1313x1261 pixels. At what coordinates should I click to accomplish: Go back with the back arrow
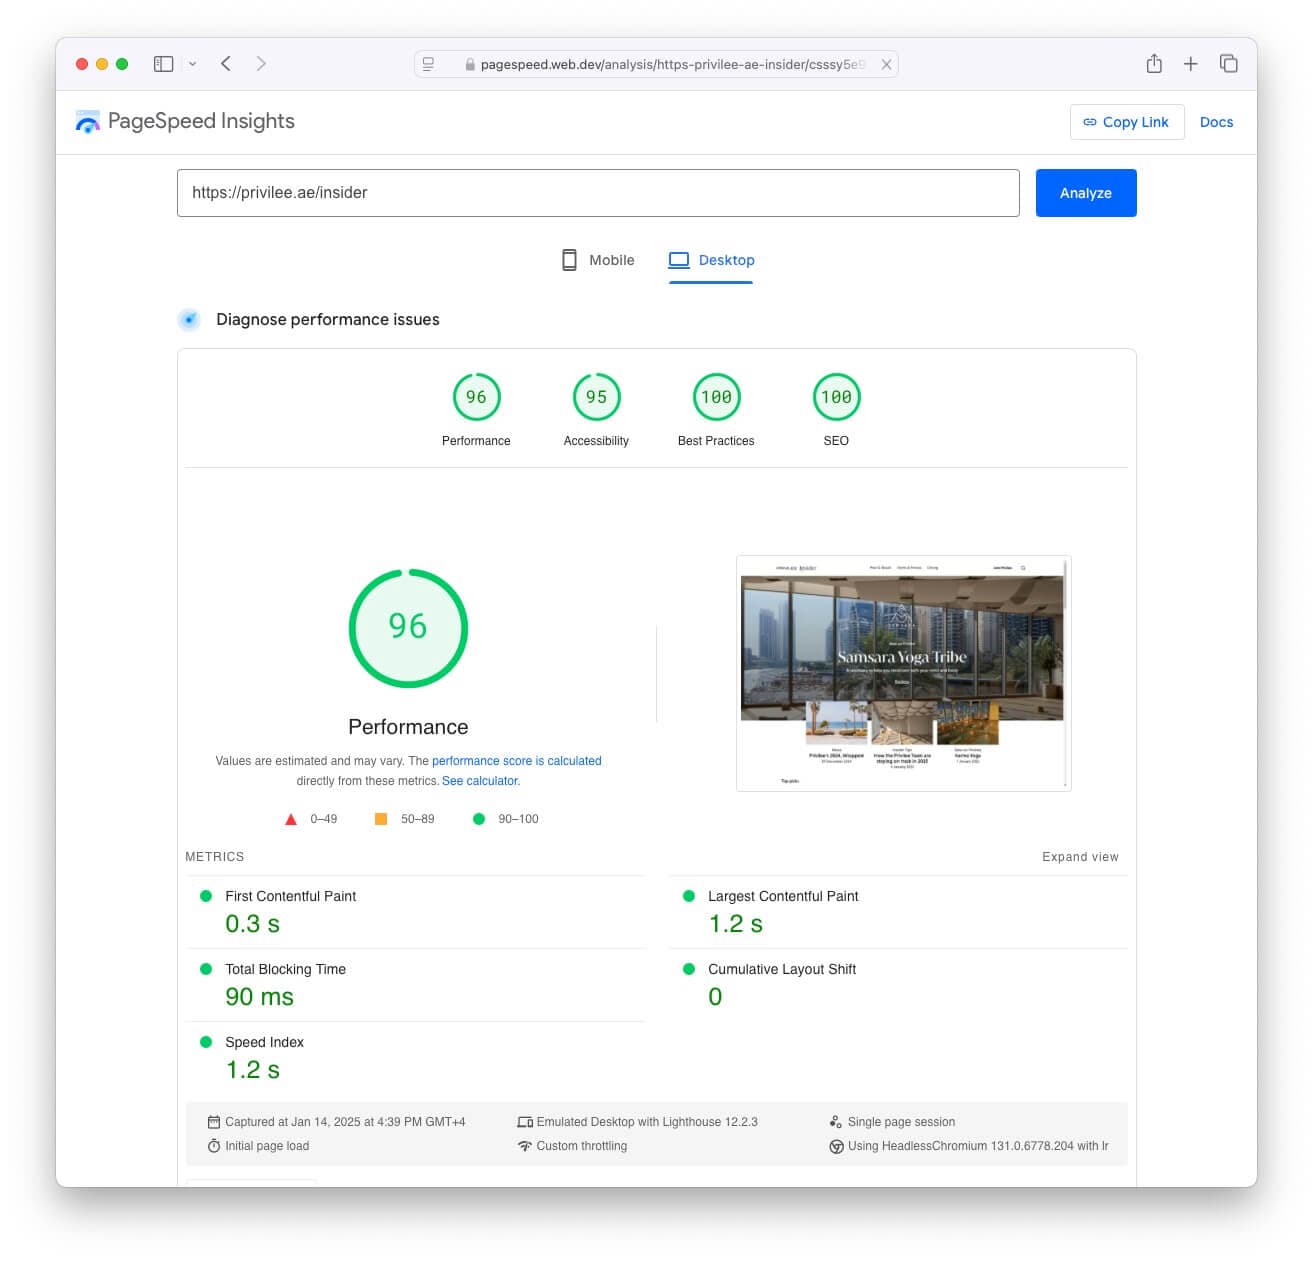pyautogui.click(x=226, y=64)
